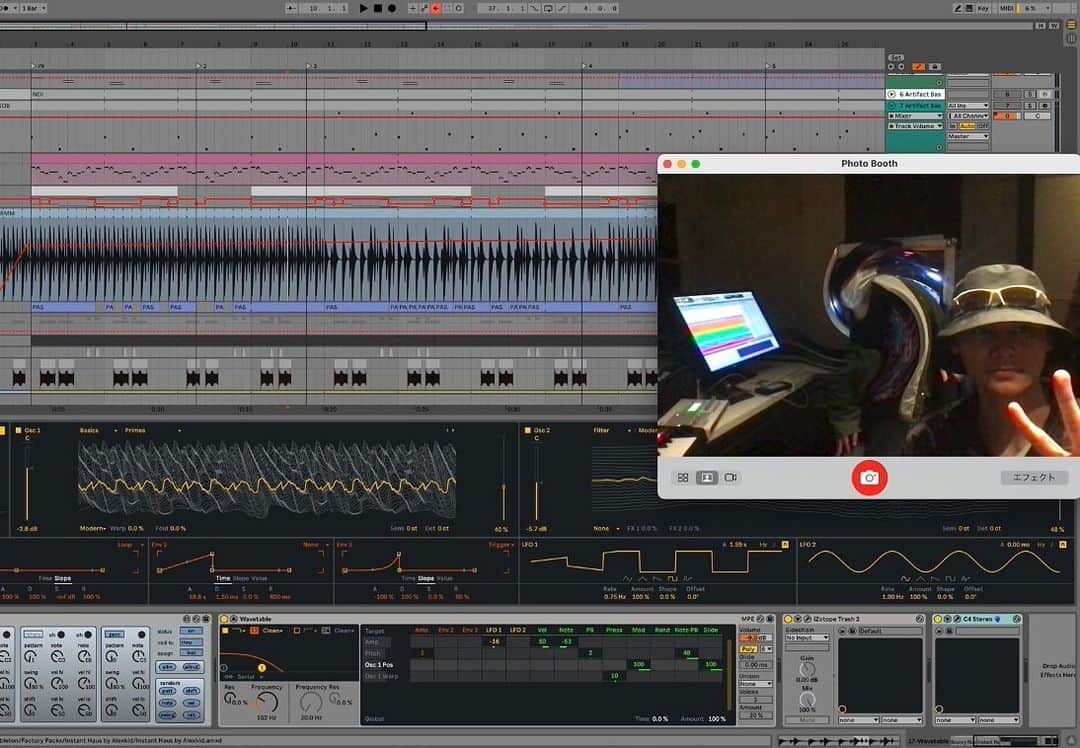
Task: Start playback with the Play button
Action: click(364, 8)
